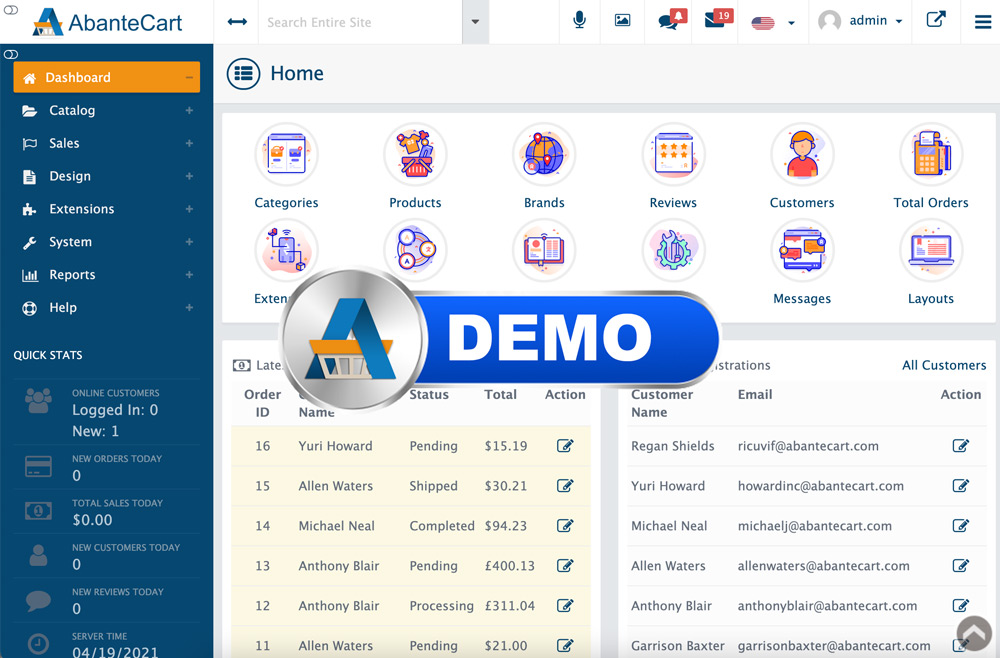This screenshot has width=1000, height=658.
Task: Select Catalog in the sidebar
Action: pyautogui.click(x=107, y=110)
